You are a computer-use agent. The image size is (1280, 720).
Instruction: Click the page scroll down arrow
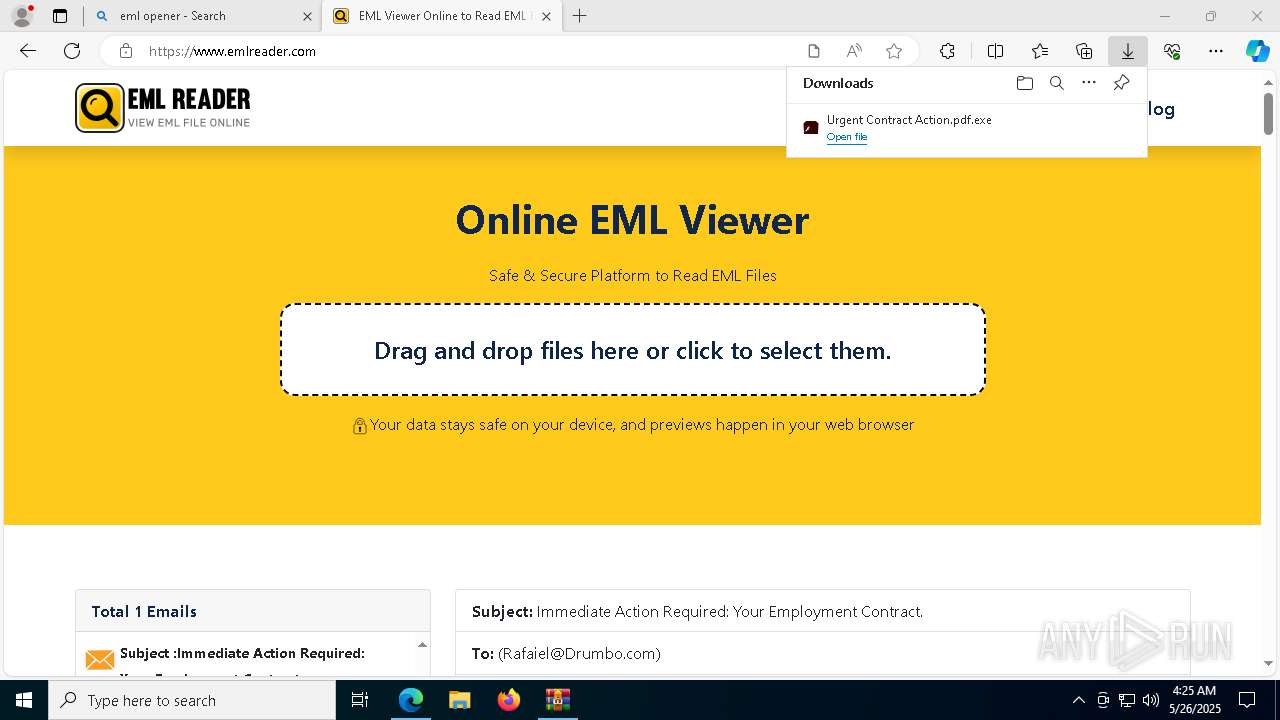[x=1268, y=663]
